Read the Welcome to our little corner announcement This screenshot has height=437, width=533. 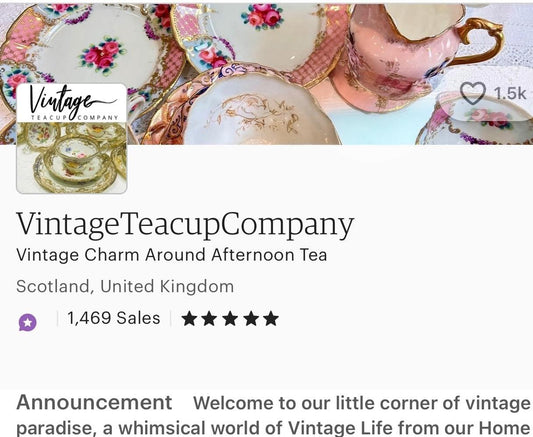(x=362, y=403)
